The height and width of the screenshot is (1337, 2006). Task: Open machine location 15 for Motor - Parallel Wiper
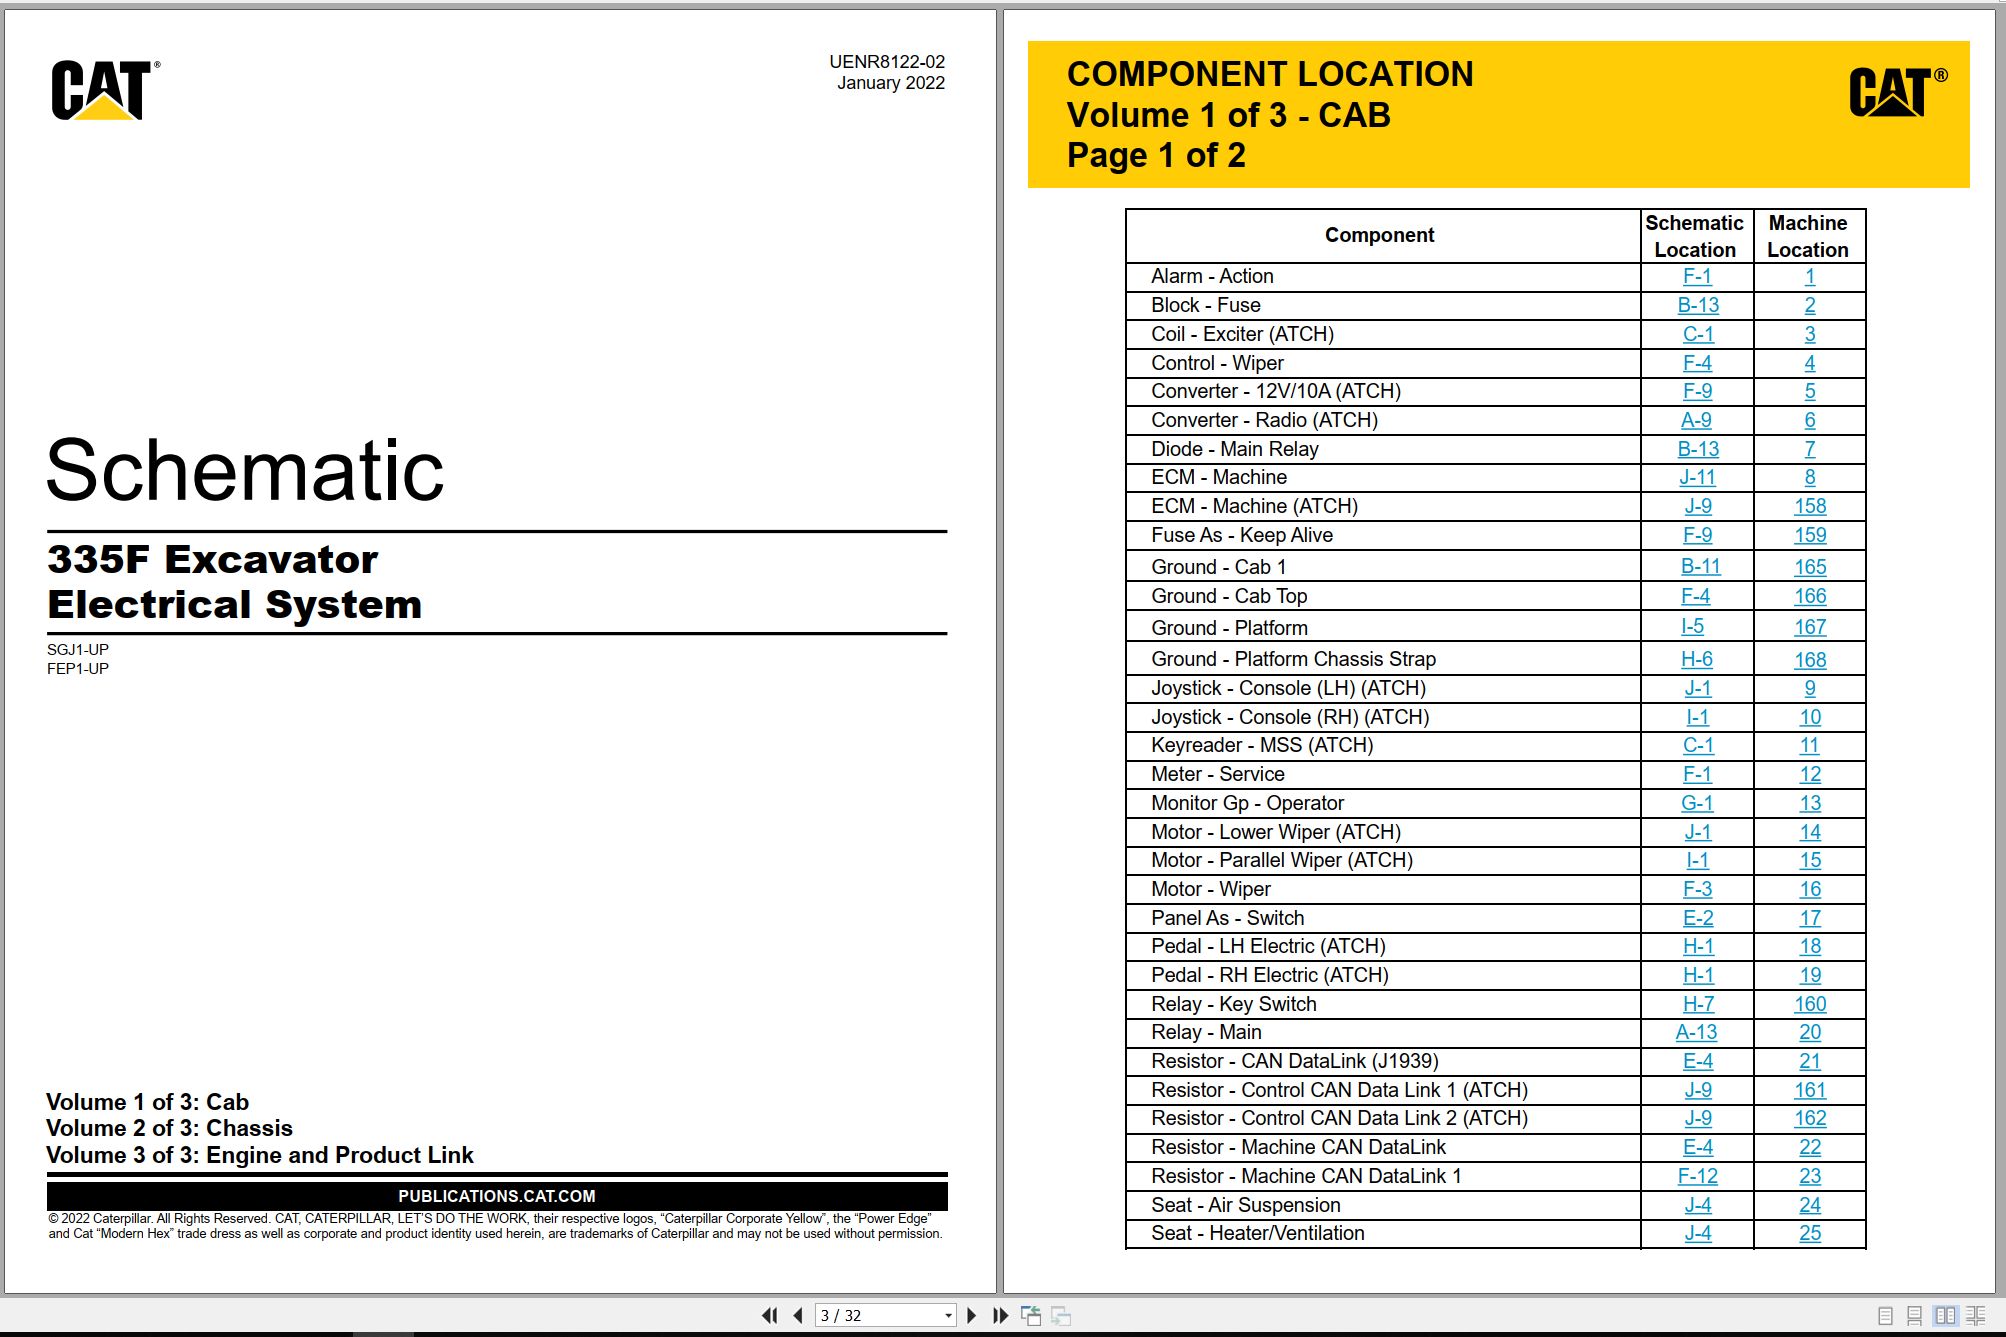pyautogui.click(x=1810, y=860)
